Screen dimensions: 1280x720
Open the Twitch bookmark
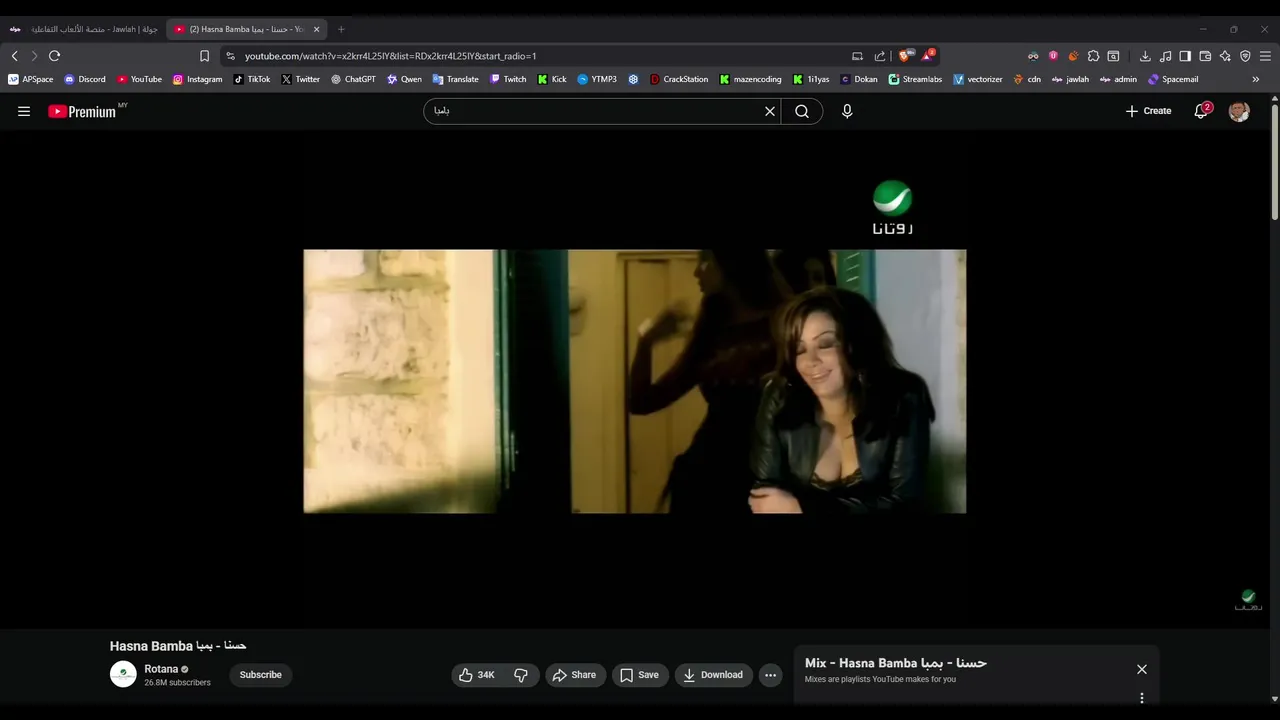[508, 79]
